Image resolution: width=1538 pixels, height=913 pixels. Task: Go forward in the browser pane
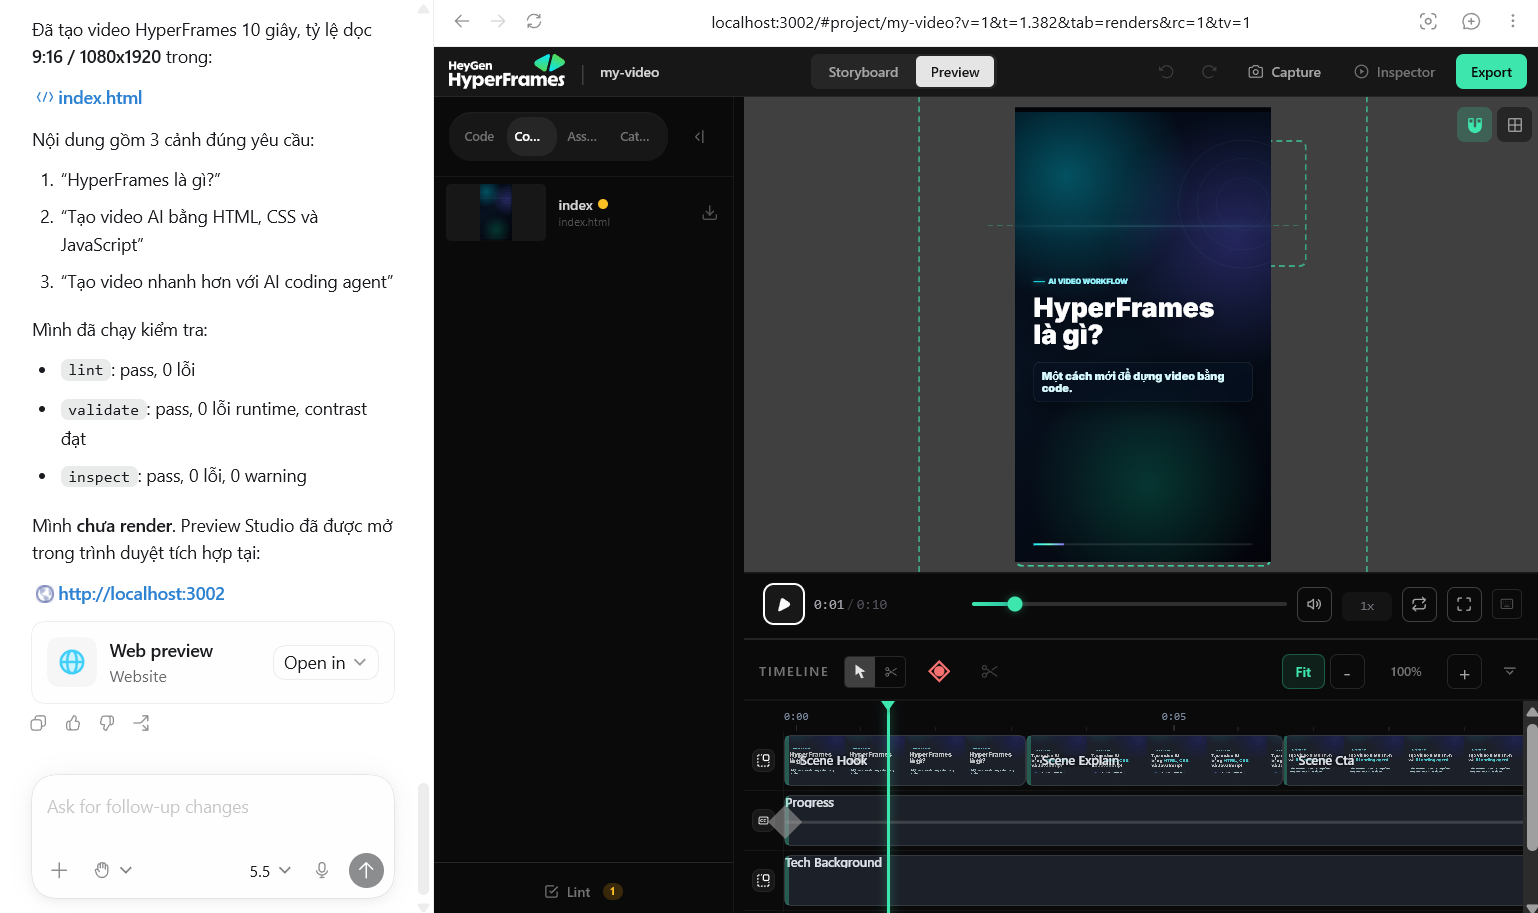[498, 21]
